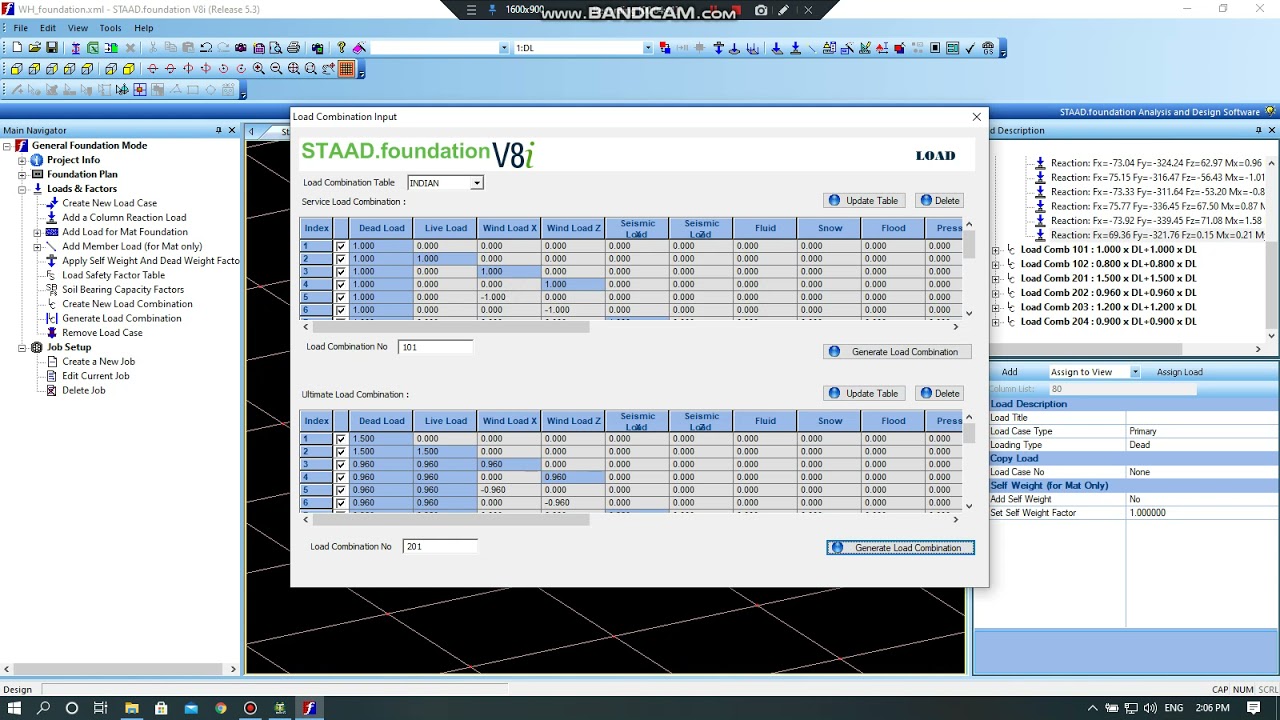Open the File menu

(x=20, y=28)
